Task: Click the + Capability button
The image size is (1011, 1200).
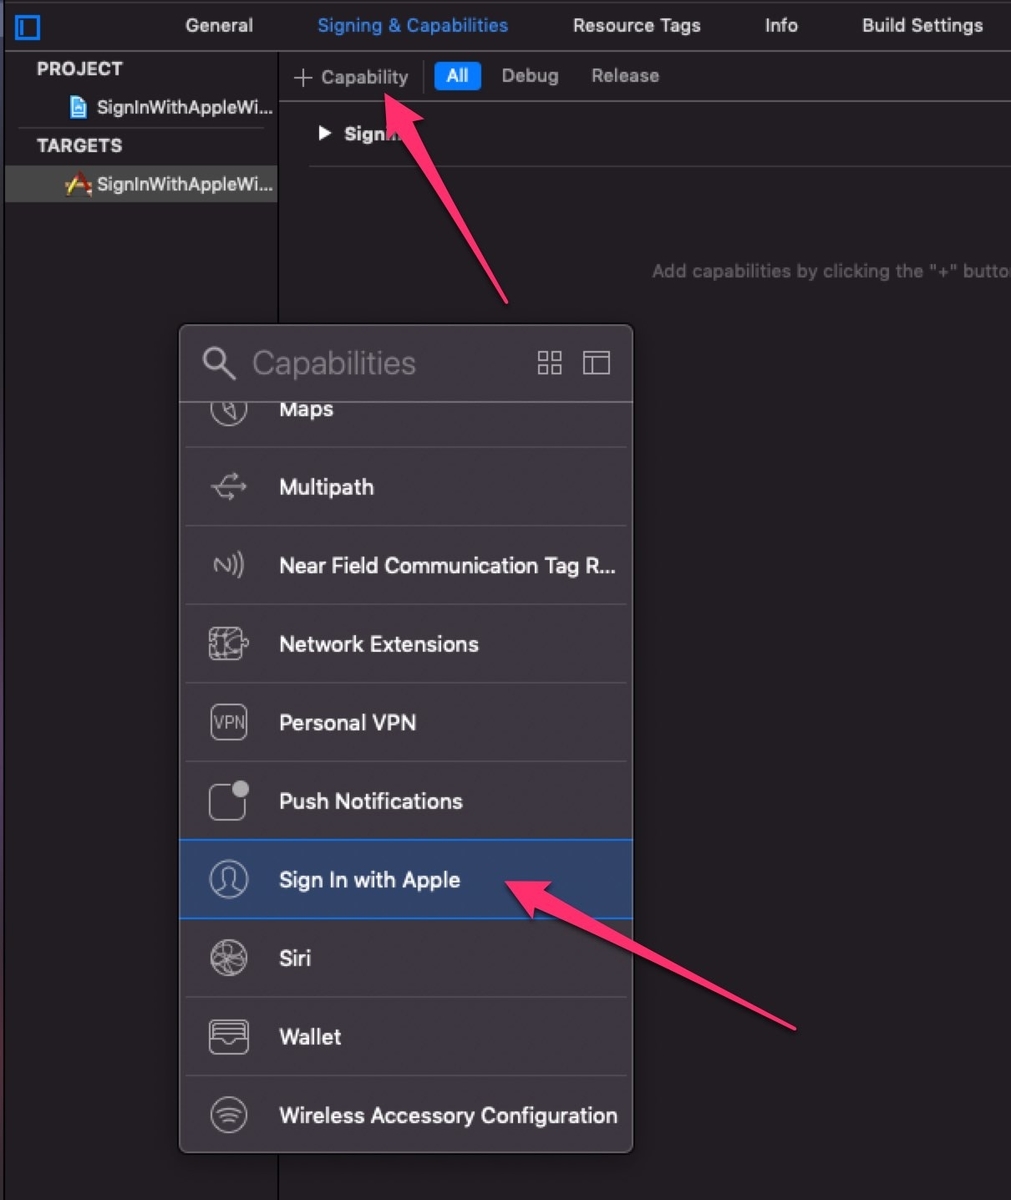Action: (351, 76)
